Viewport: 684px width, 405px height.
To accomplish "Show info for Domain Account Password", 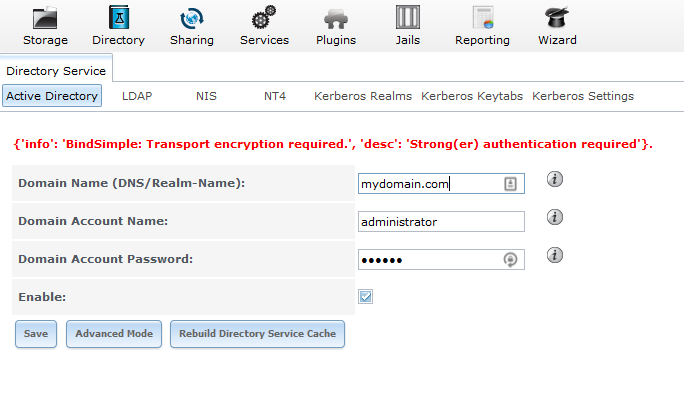I will [555, 255].
